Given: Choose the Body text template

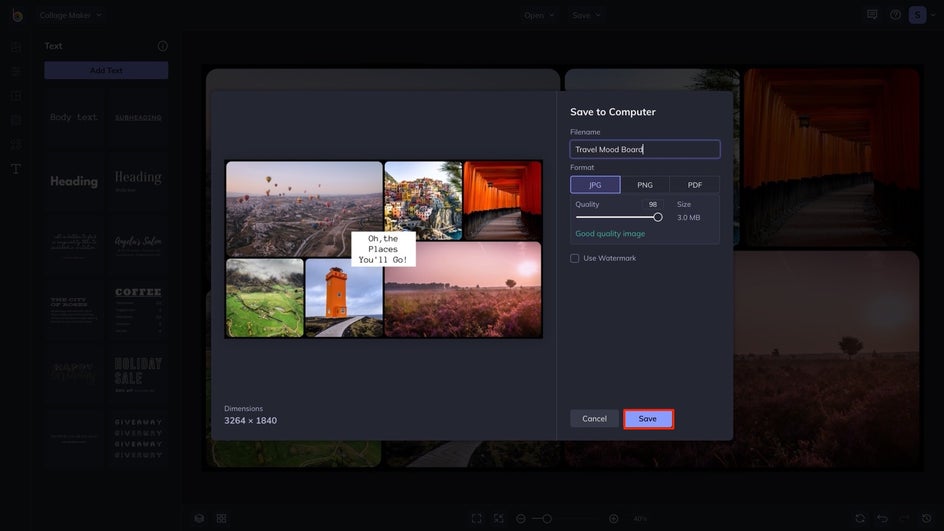Looking at the screenshot, I should pyautogui.click(x=73, y=117).
